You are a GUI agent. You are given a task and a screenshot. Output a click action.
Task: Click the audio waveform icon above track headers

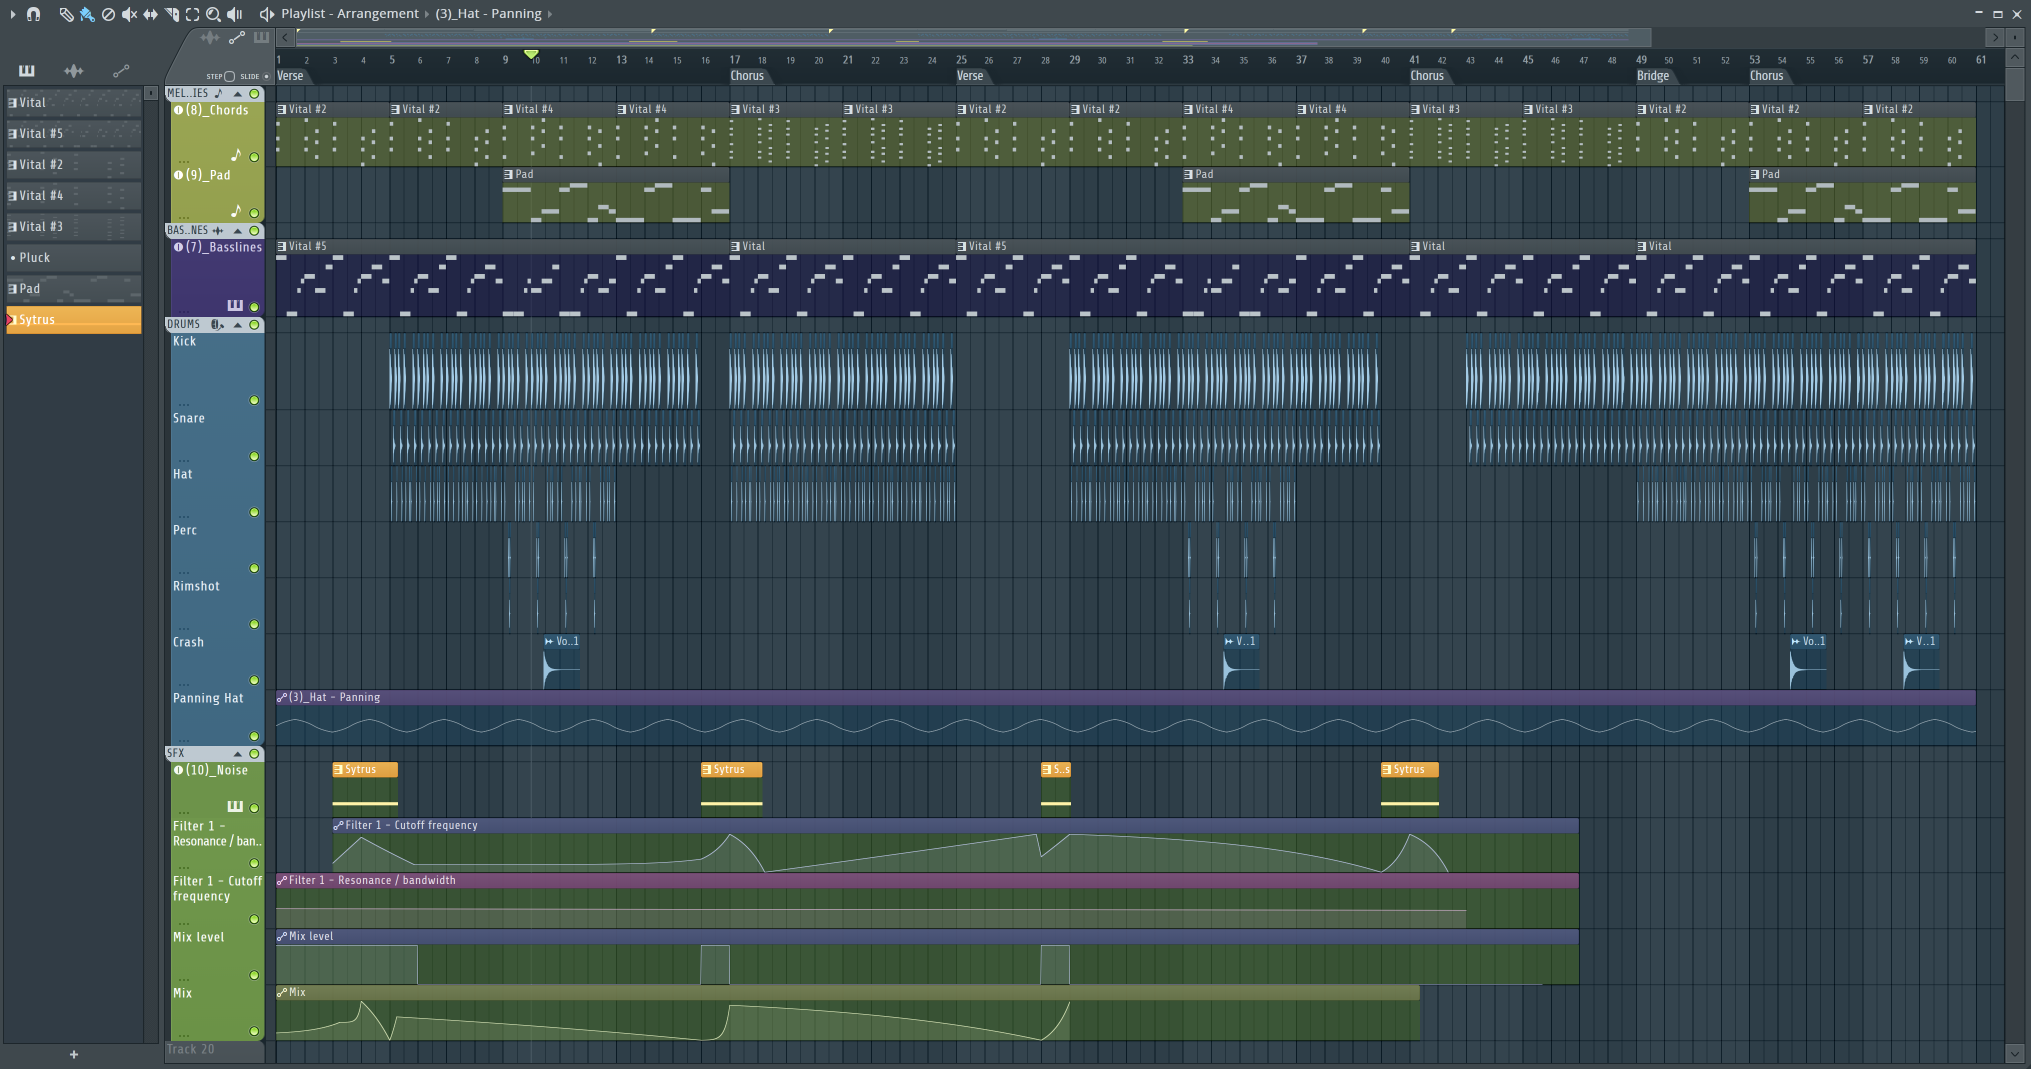[x=209, y=38]
